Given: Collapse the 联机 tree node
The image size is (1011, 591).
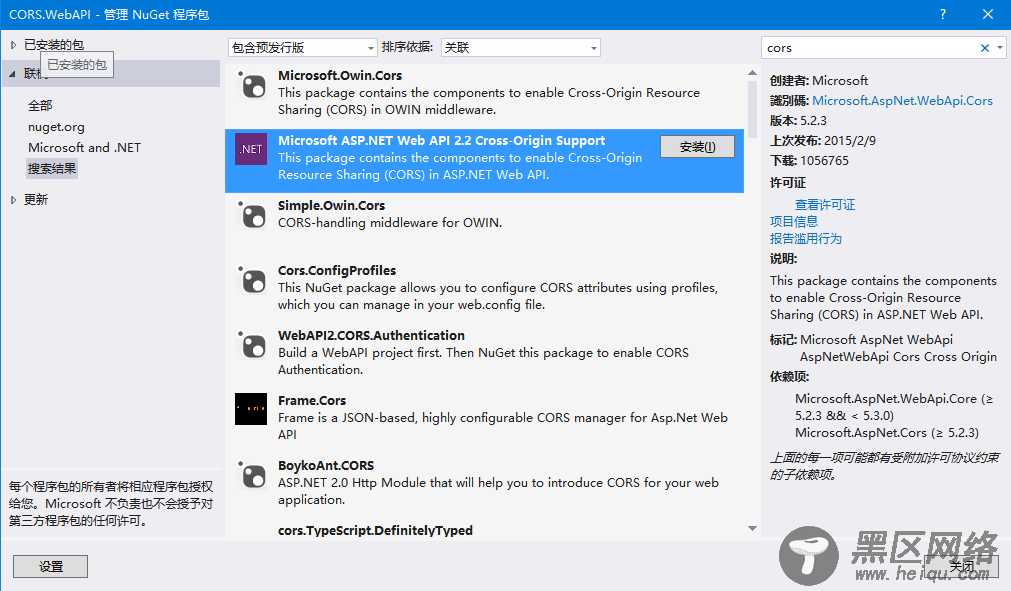Looking at the screenshot, I should click(13, 74).
